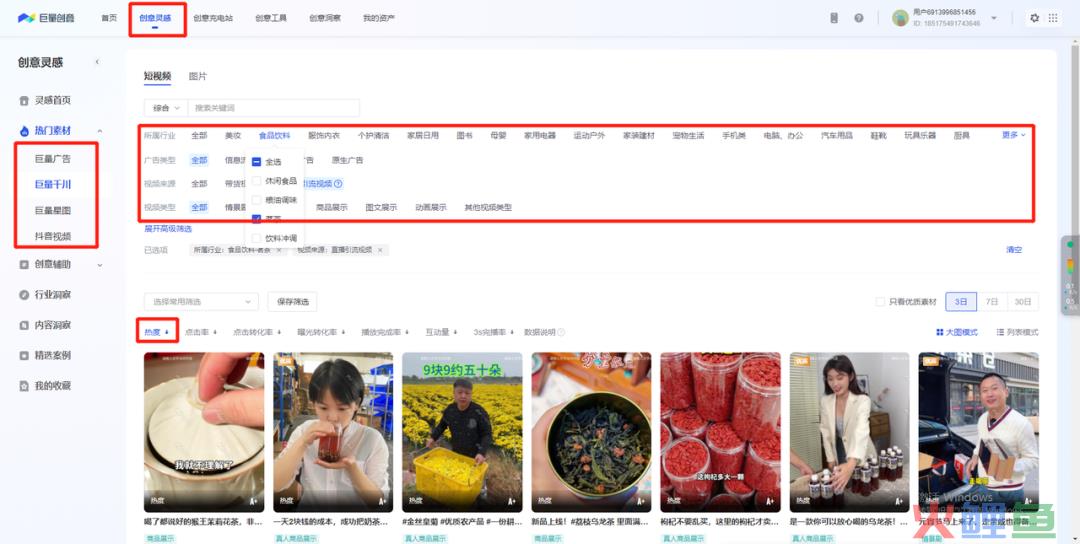Viewport: 1080px width, 544px height.
Task: Collapse the 热门素材 sidebar section
Action: click(x=100, y=131)
